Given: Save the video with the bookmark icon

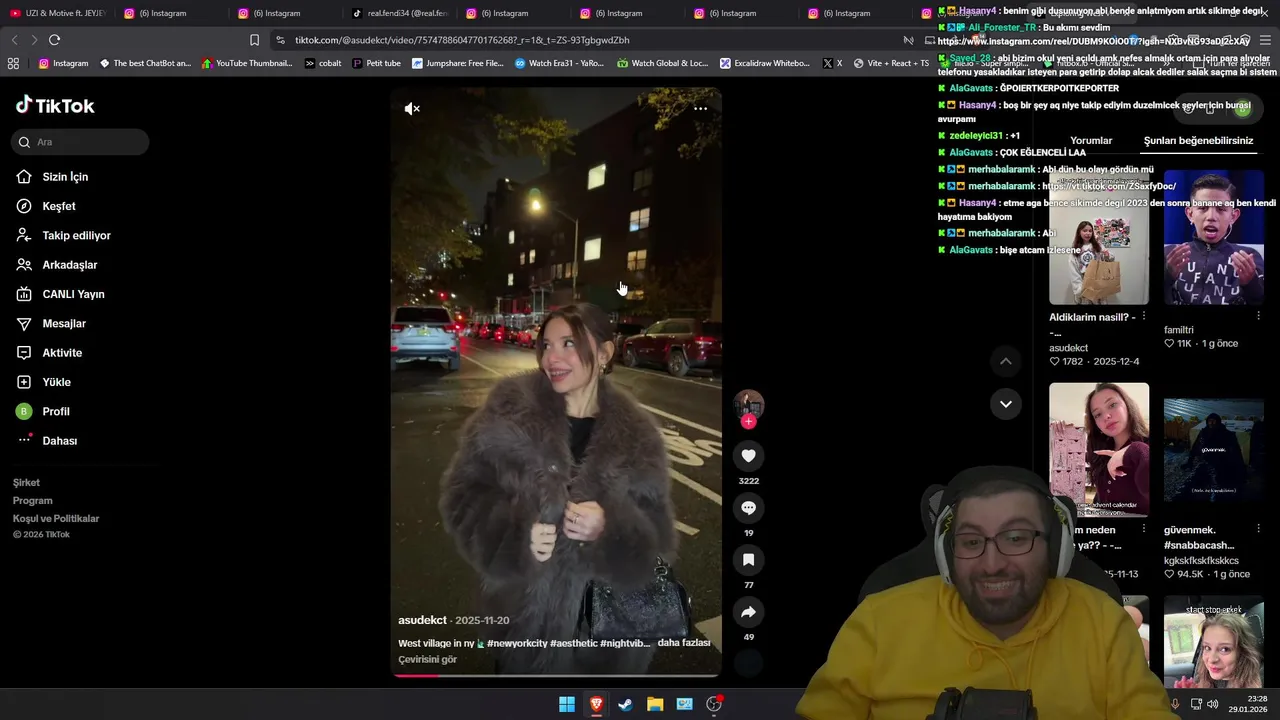Looking at the screenshot, I should point(748,560).
